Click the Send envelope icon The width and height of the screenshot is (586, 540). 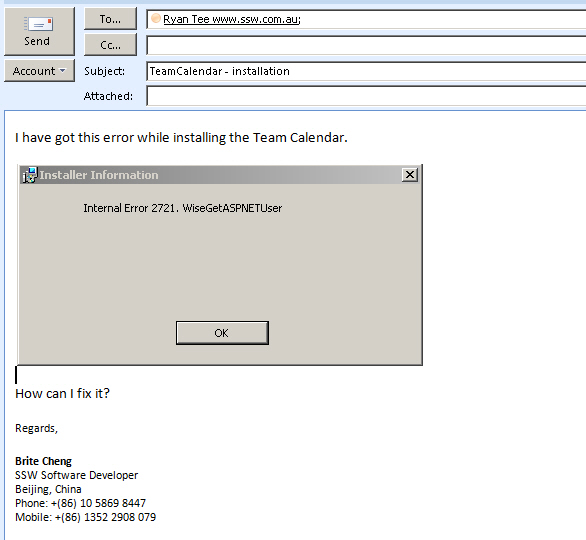(39, 25)
